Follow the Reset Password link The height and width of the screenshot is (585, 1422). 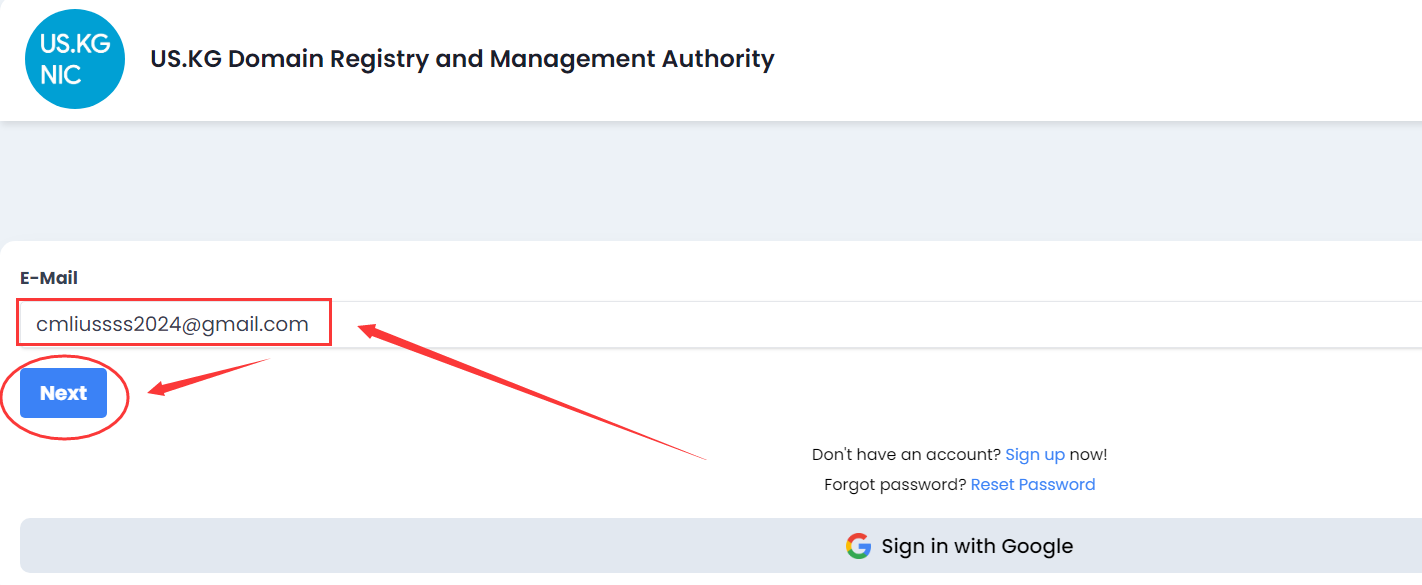(x=1033, y=484)
